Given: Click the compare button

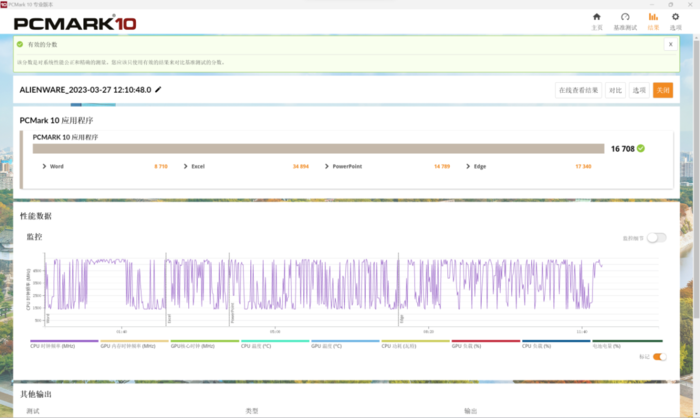Looking at the screenshot, I should pyautogui.click(x=615, y=90).
